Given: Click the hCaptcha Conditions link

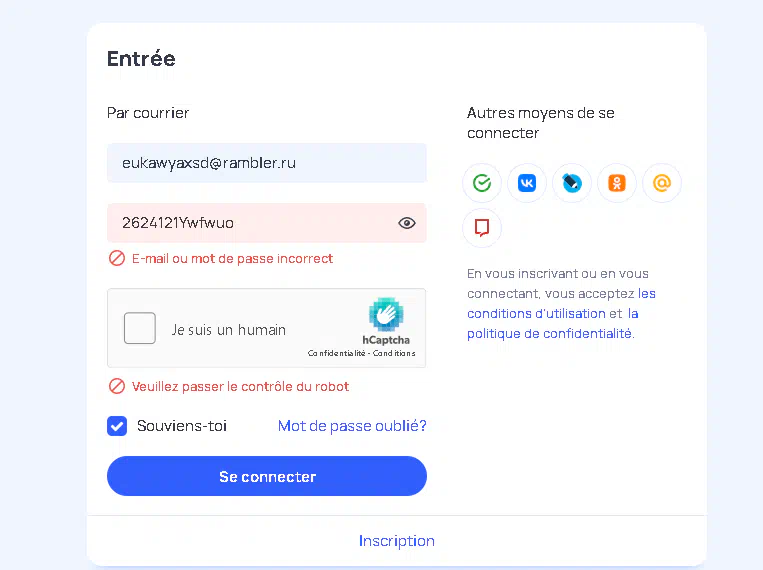Looking at the screenshot, I should pos(394,353).
